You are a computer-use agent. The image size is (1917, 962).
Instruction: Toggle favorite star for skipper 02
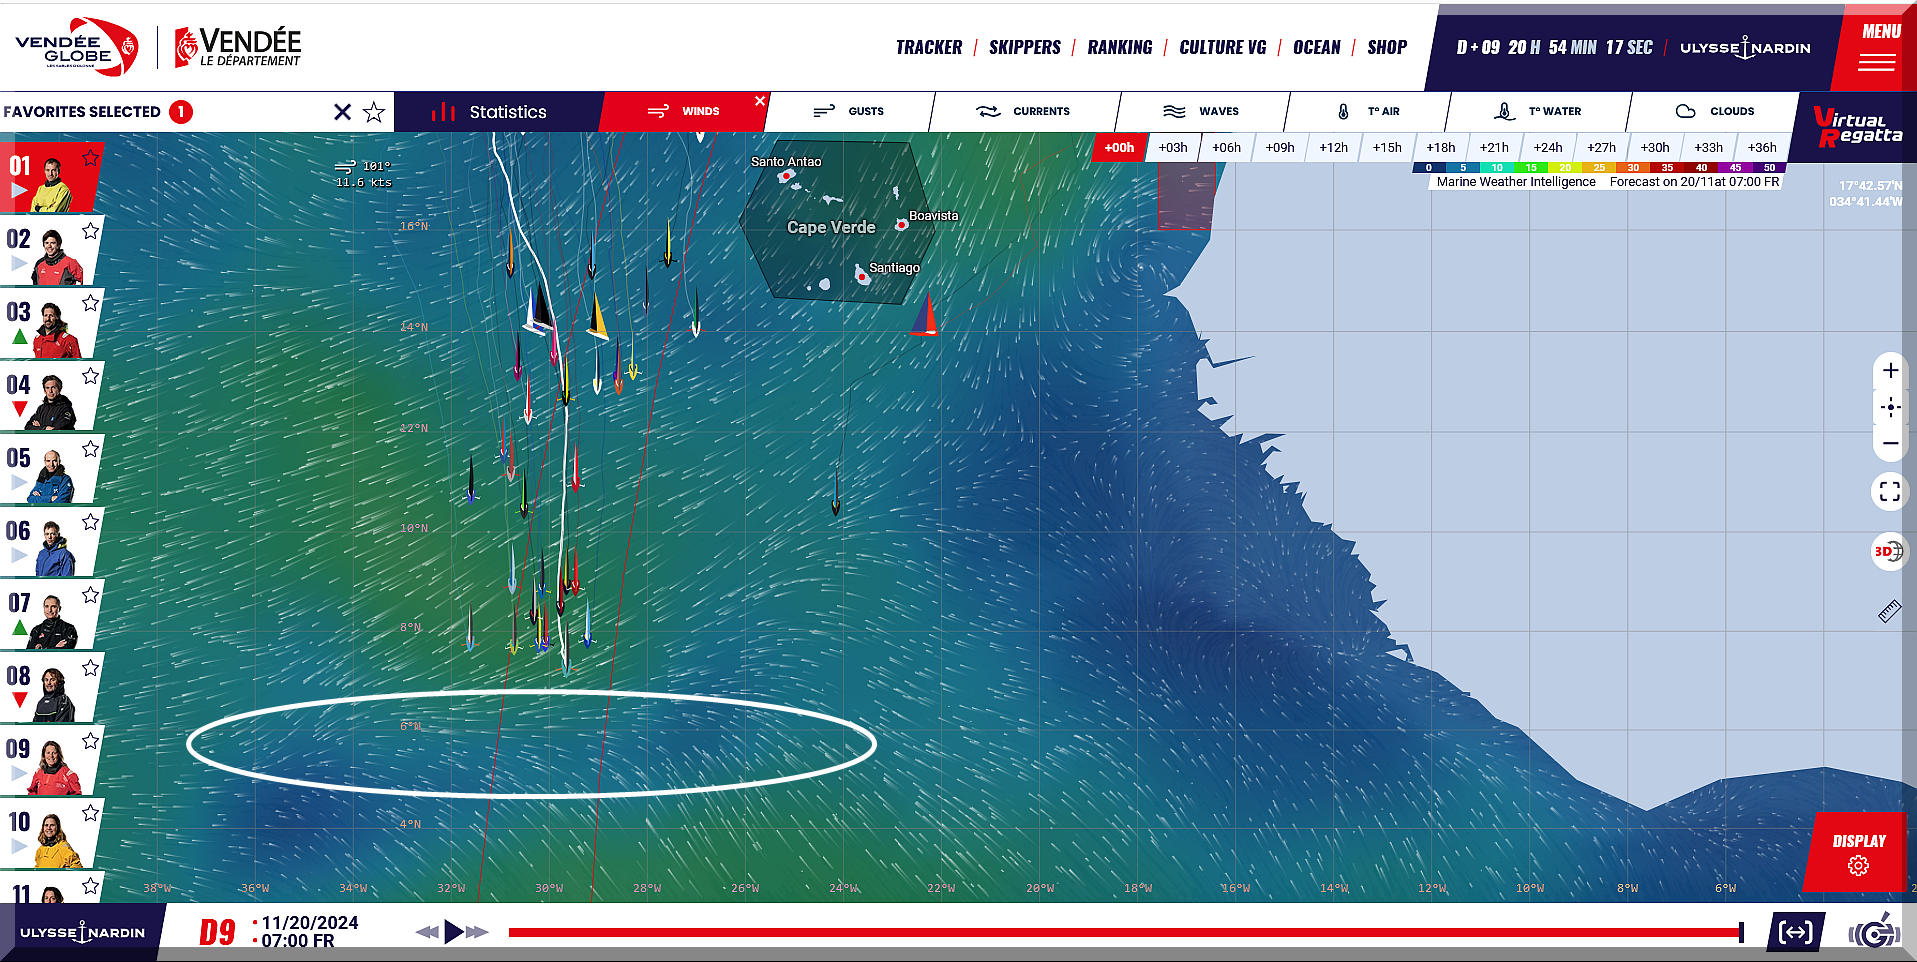(x=91, y=231)
